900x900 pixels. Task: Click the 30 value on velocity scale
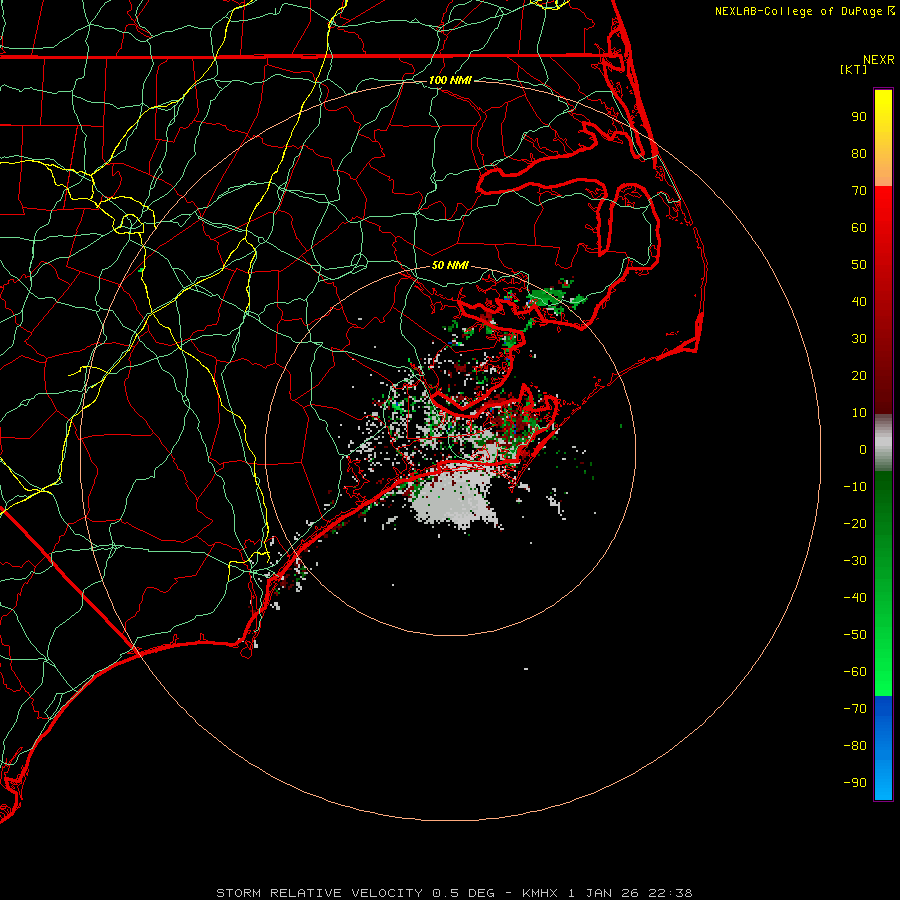(x=859, y=339)
